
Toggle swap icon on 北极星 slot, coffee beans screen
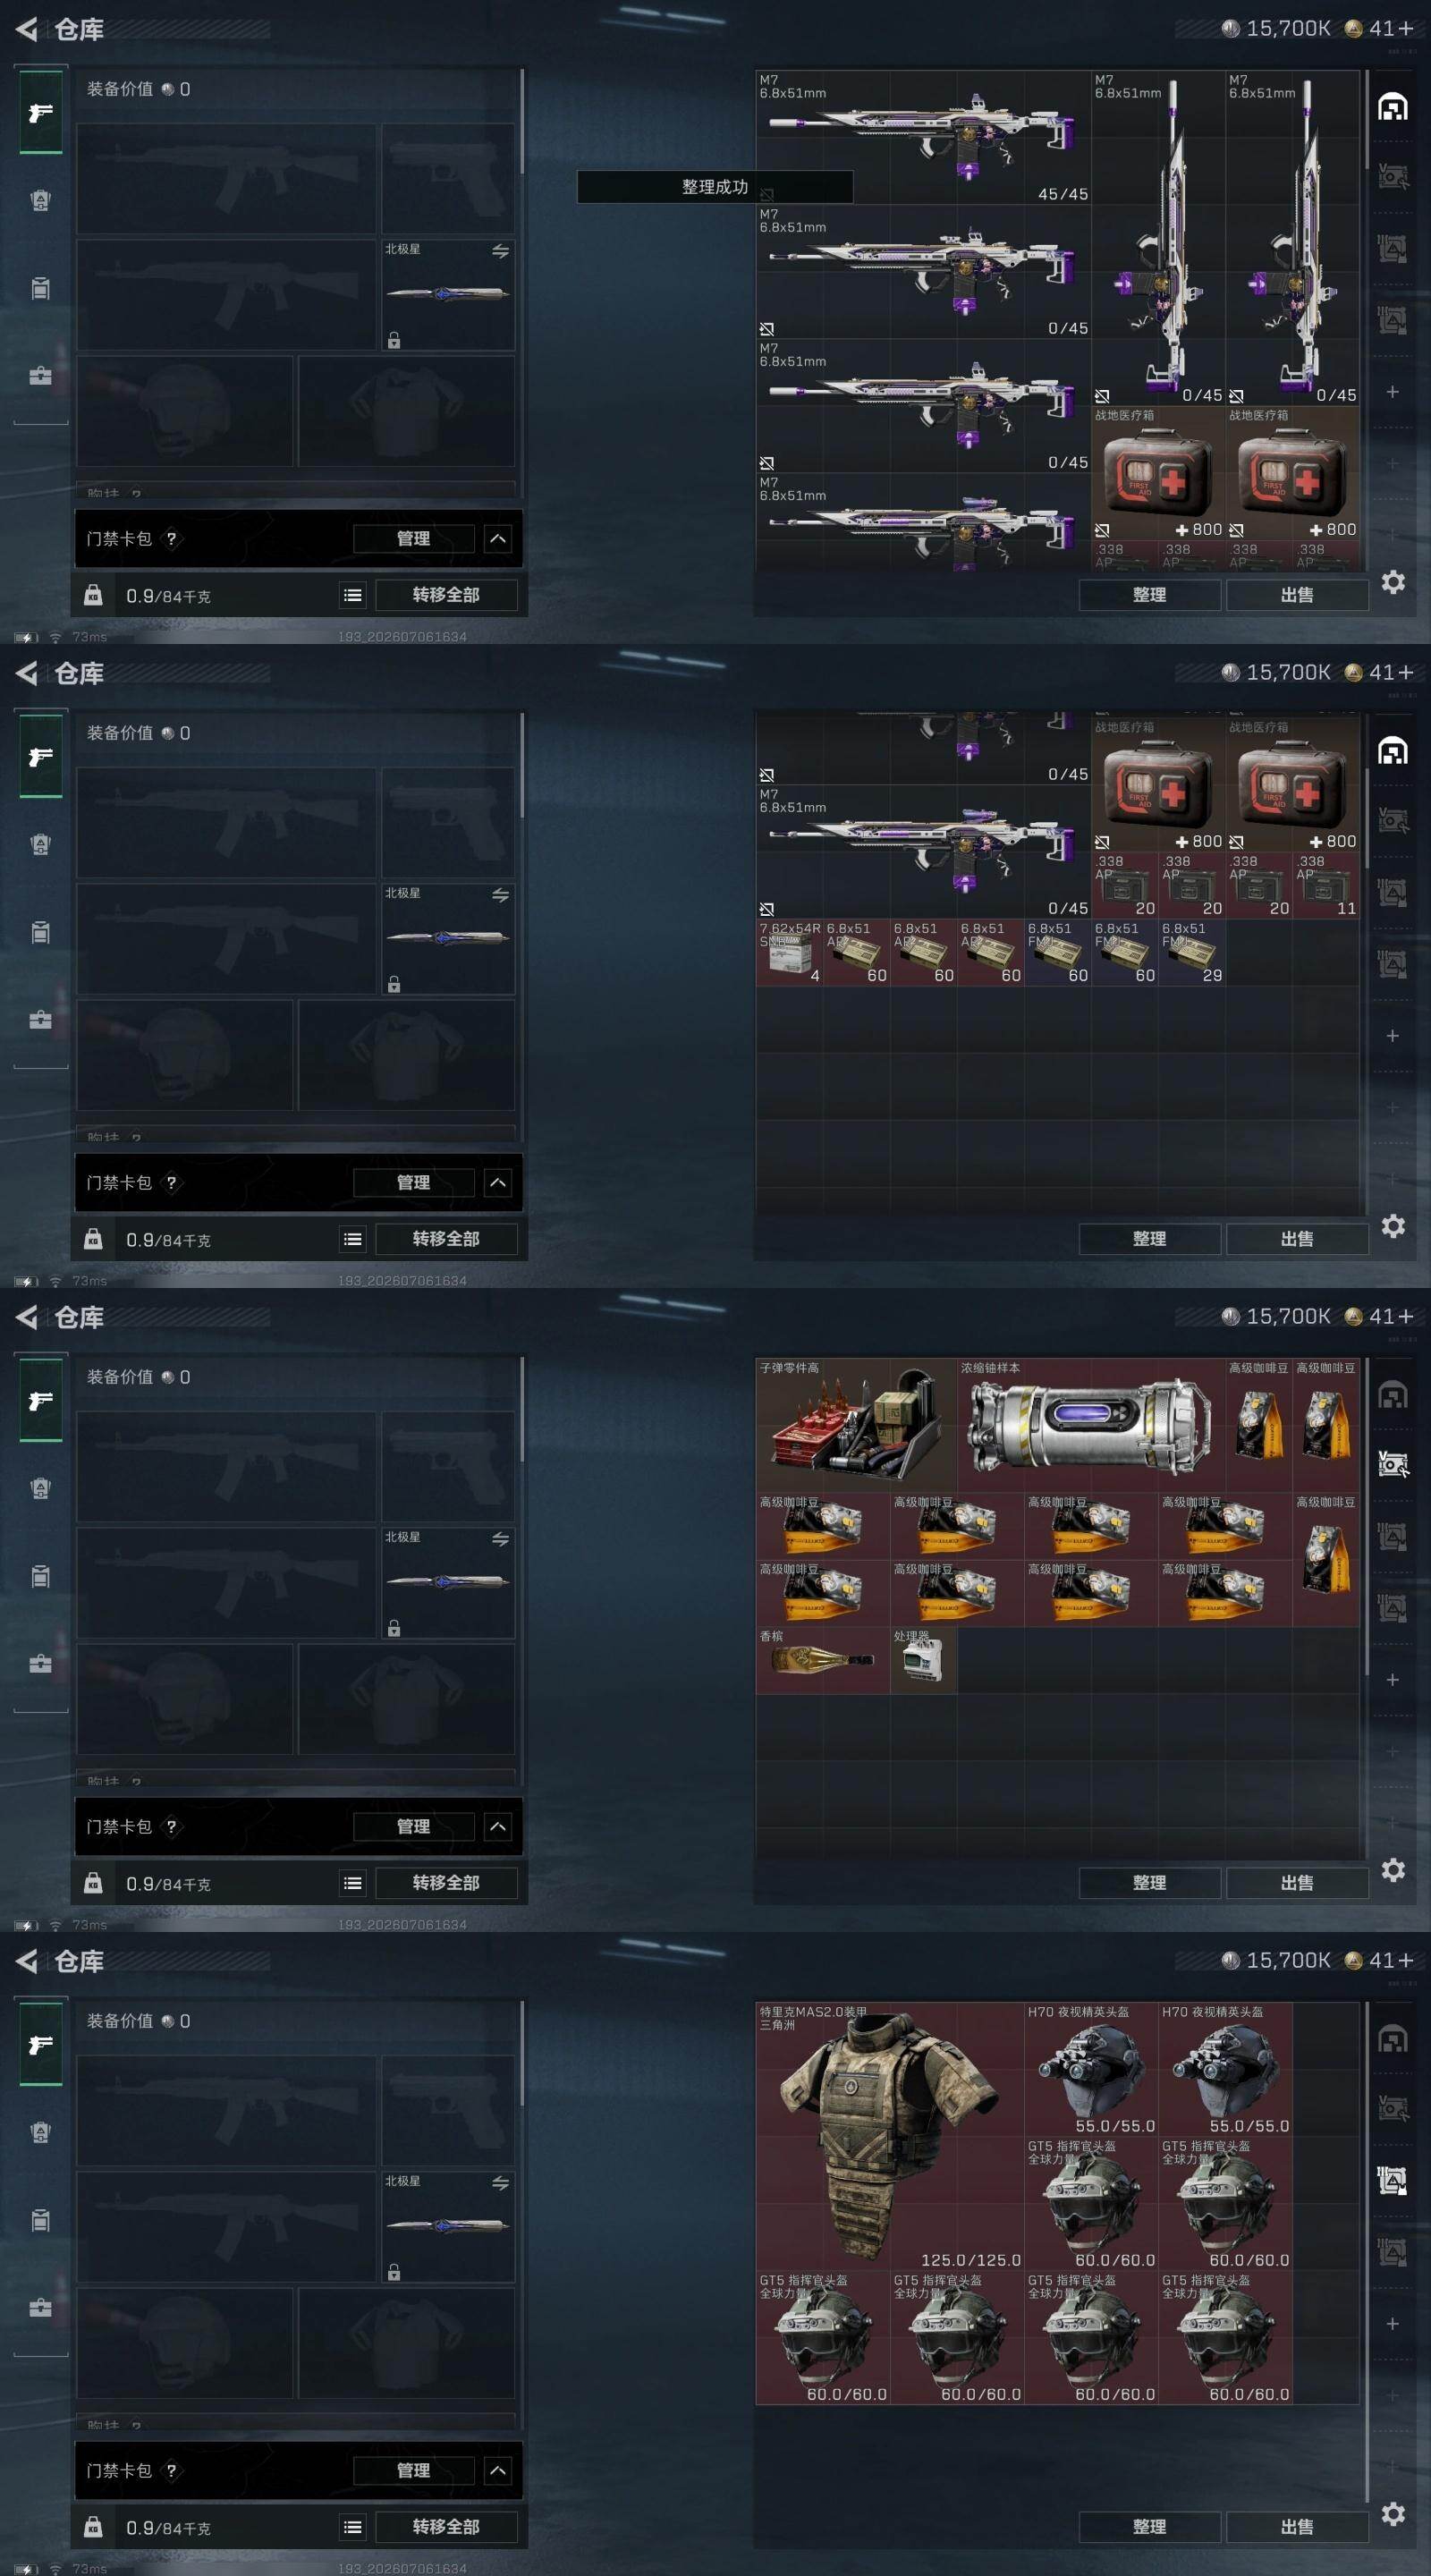tap(500, 1539)
